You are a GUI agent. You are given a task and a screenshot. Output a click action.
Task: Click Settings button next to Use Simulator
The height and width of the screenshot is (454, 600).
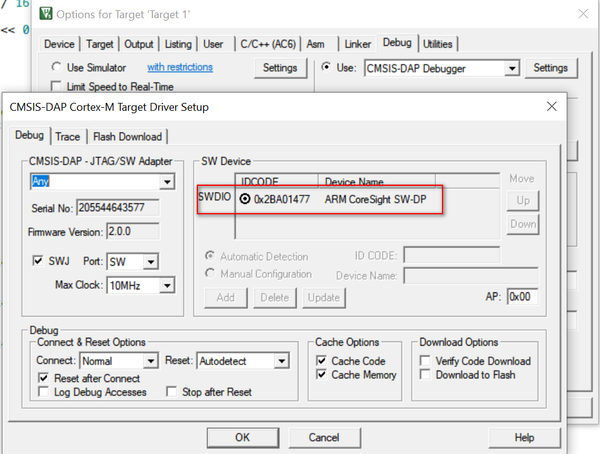[280, 68]
